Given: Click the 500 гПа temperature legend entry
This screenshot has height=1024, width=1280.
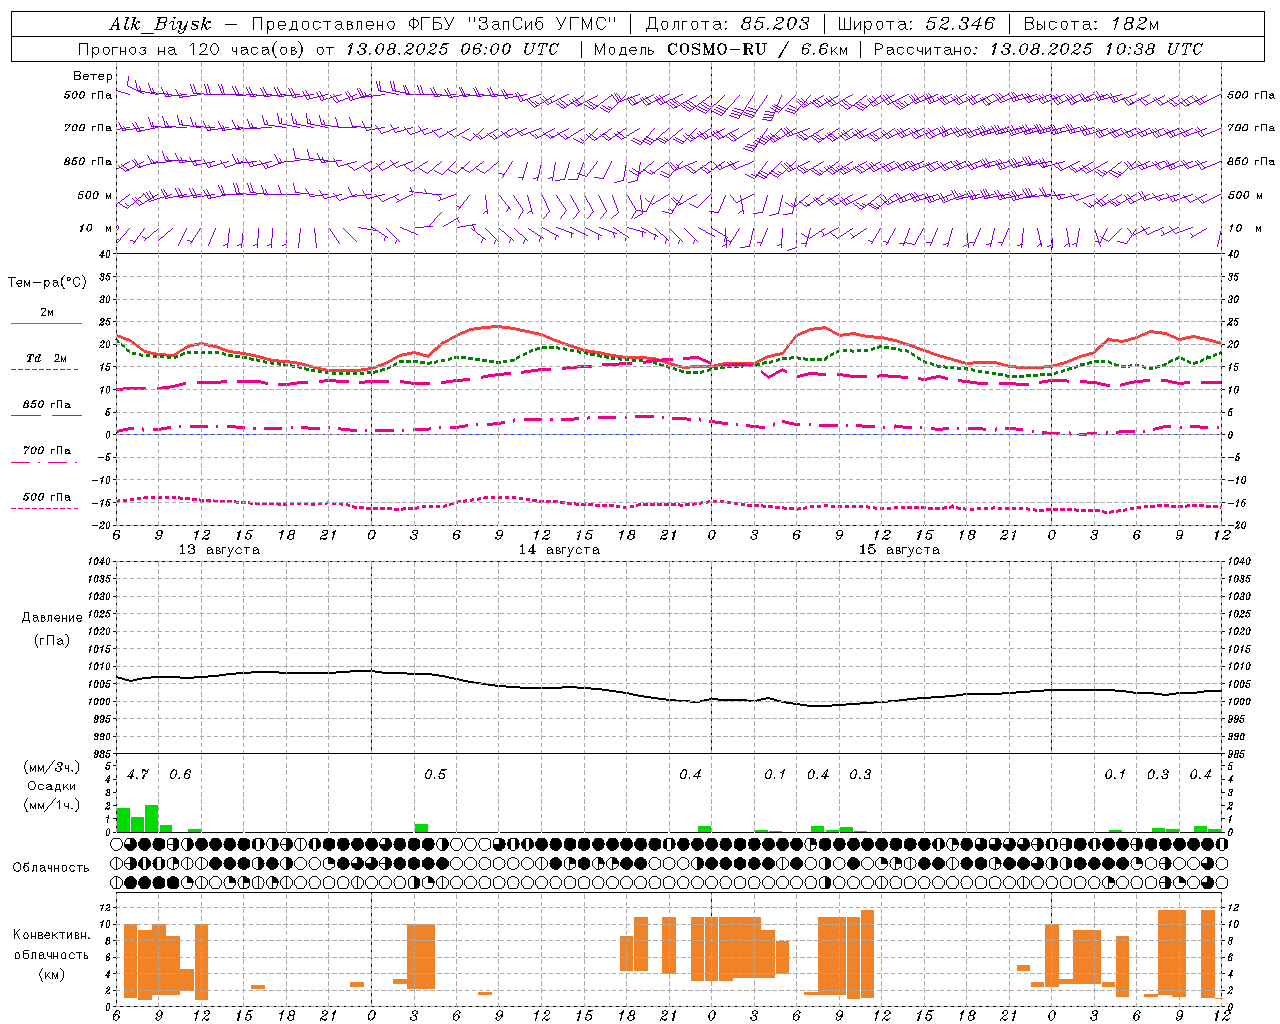Looking at the screenshot, I should [47, 497].
